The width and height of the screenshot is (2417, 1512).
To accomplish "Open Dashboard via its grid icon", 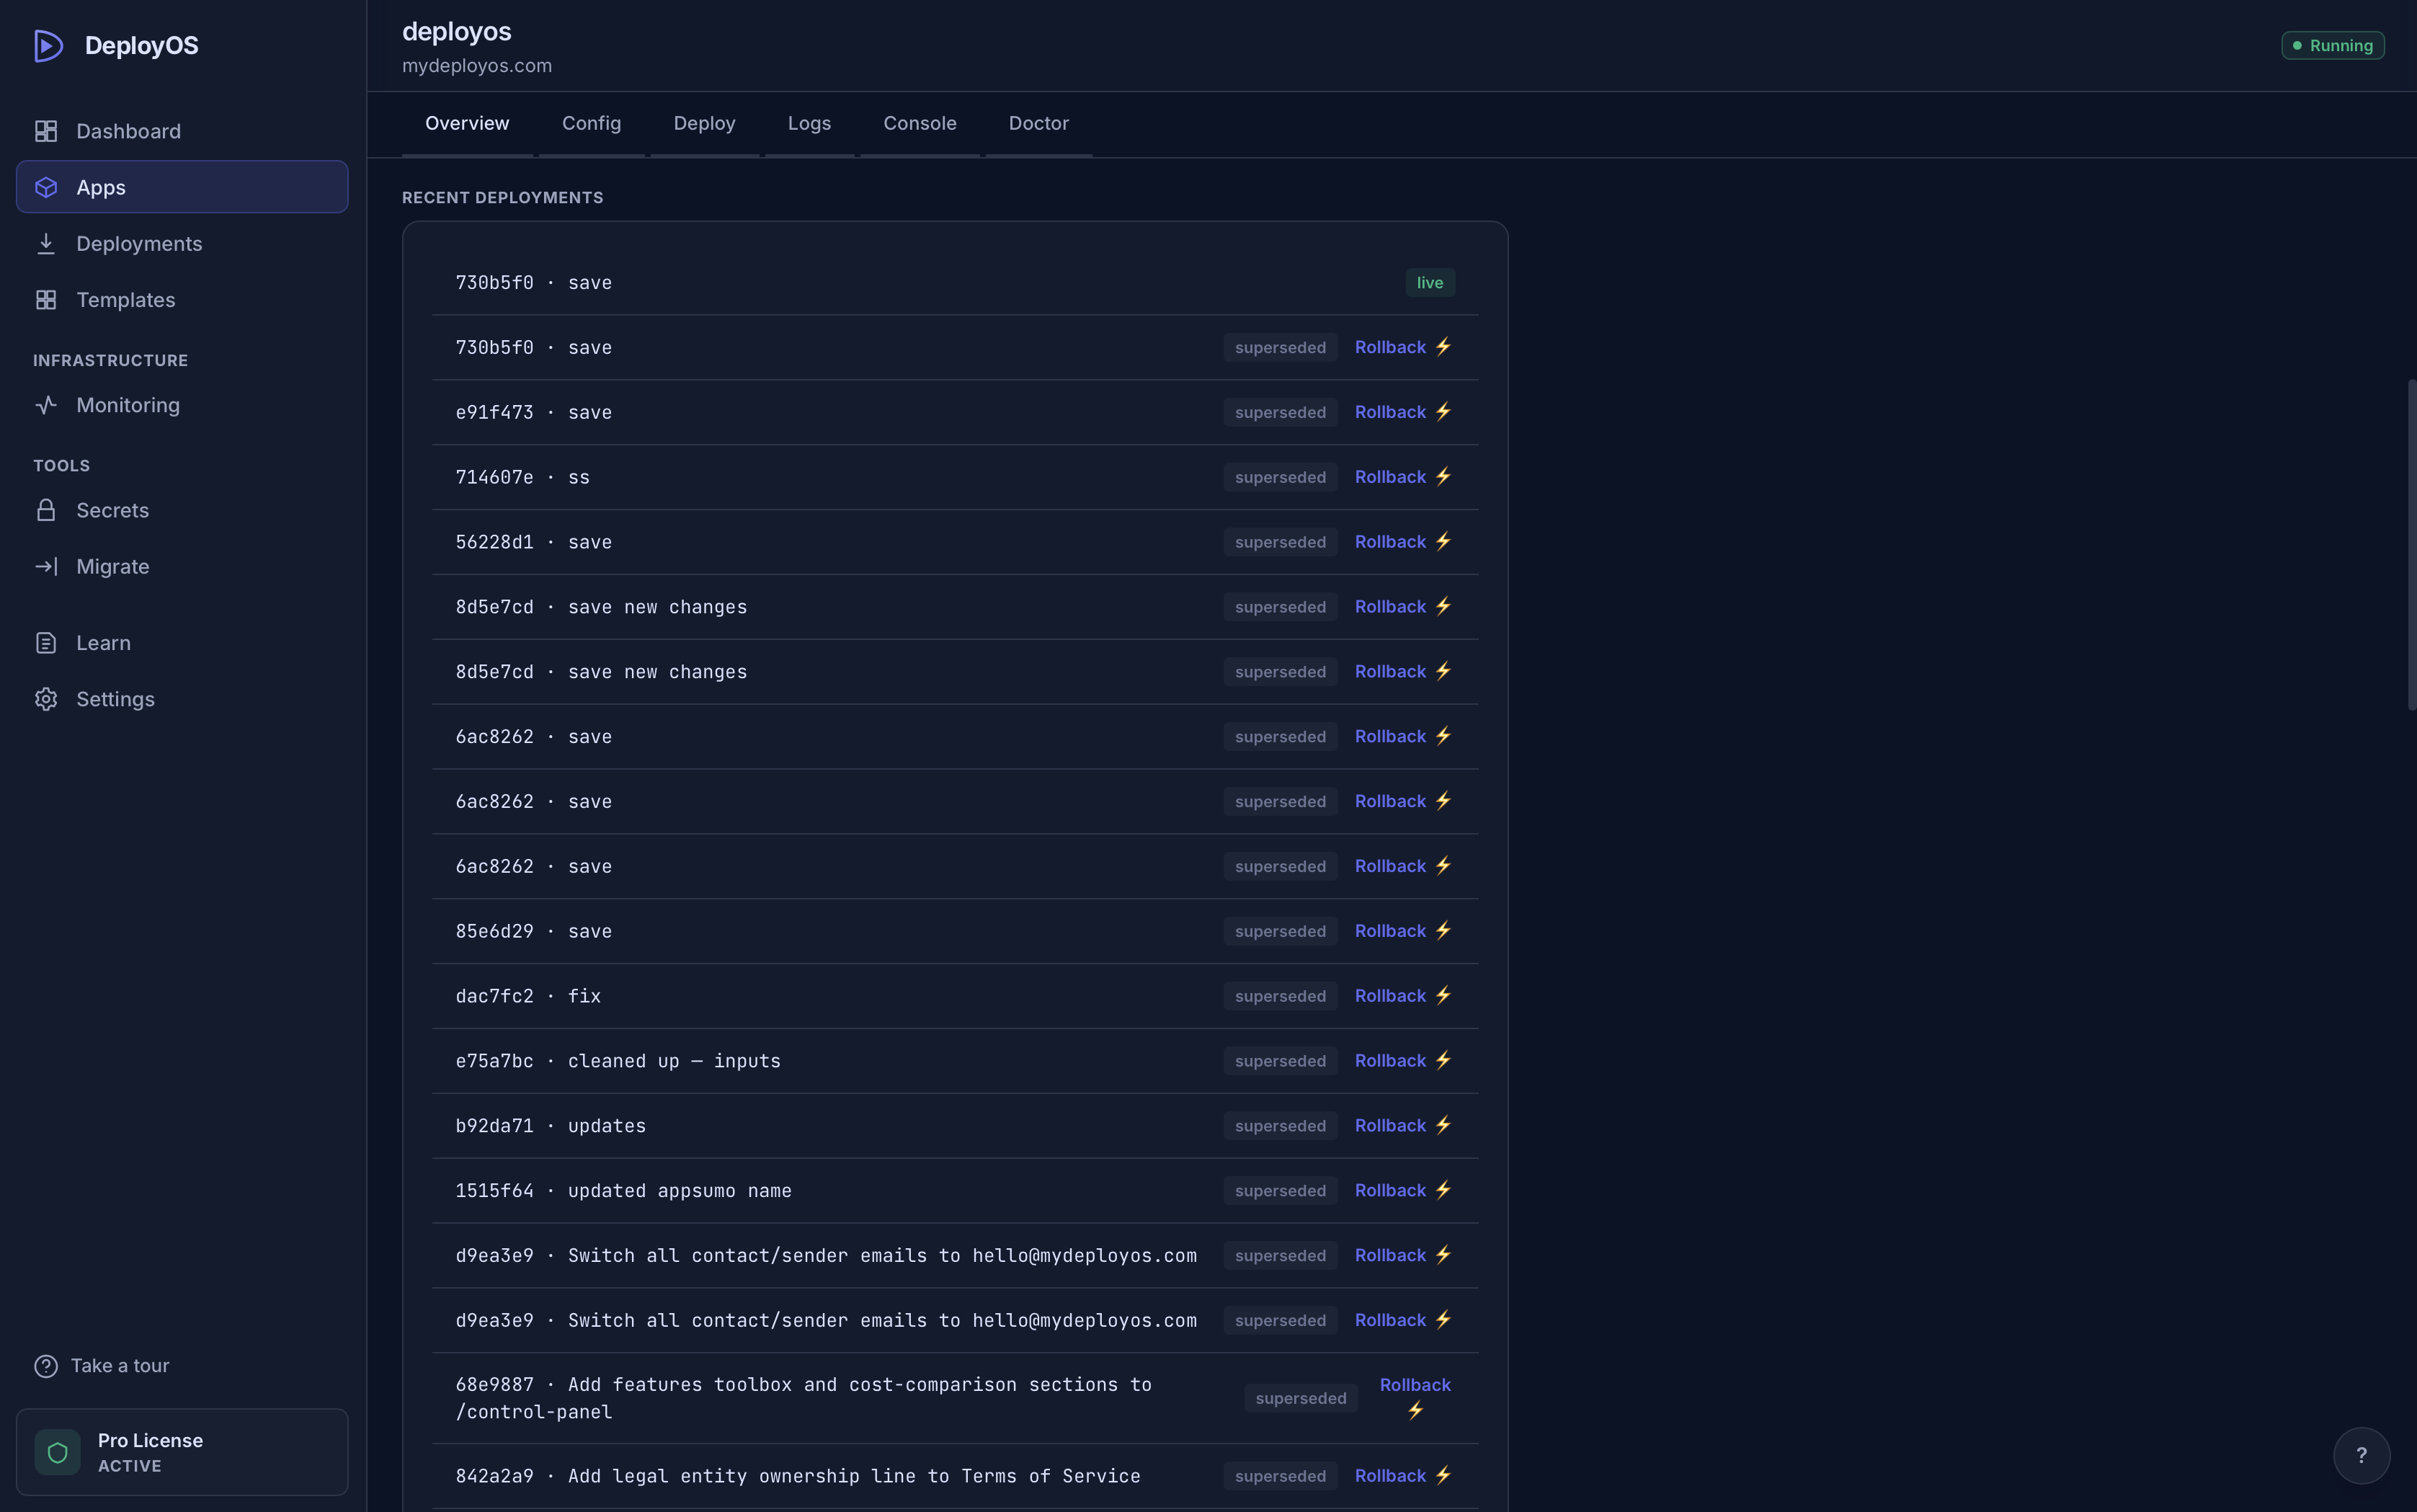I will point(46,131).
